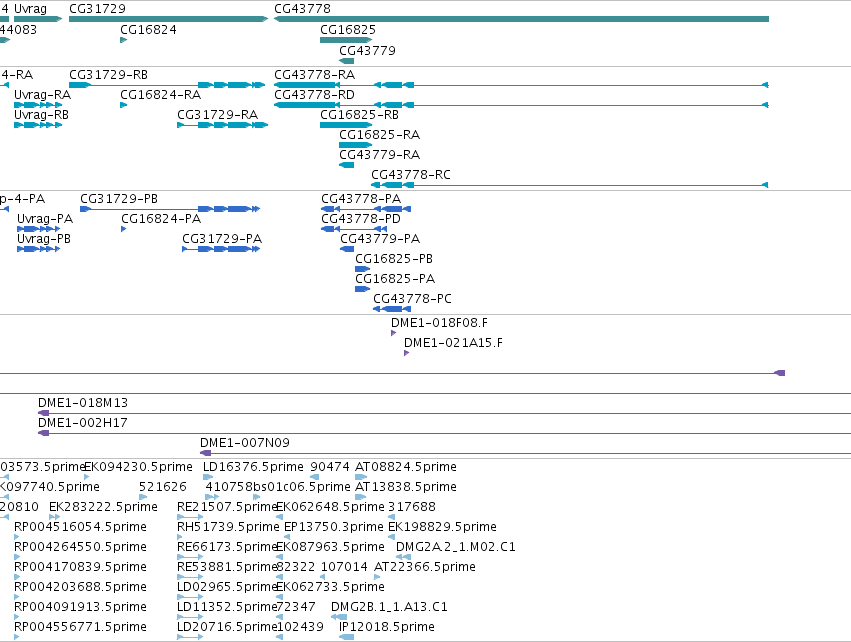Select EST EP13750.3prime
This screenshot has width=851, height=642.
click(287, 537)
